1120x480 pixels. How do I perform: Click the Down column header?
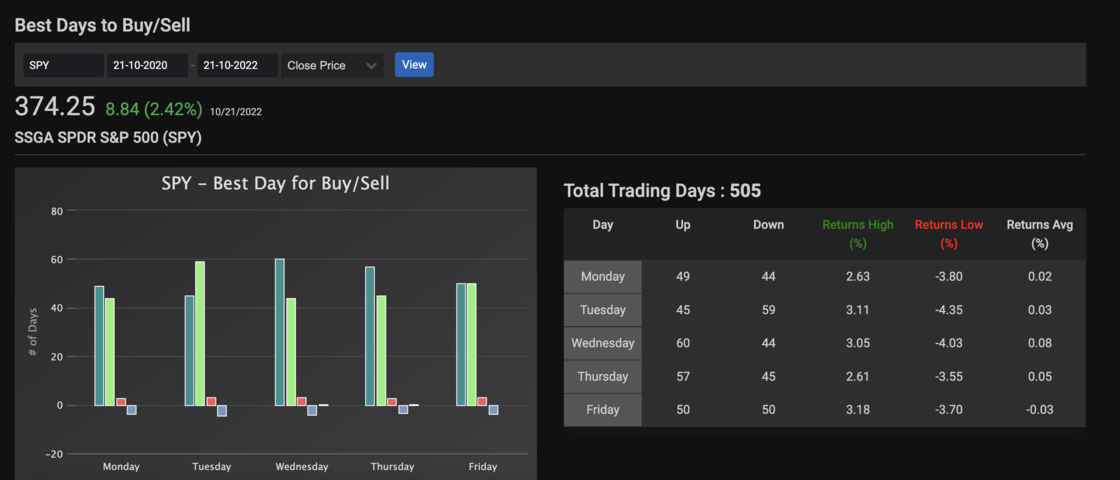(x=769, y=225)
